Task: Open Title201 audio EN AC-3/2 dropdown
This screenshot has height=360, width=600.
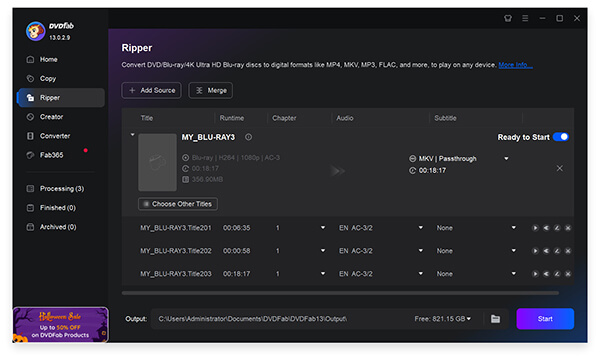Action: 421,228
